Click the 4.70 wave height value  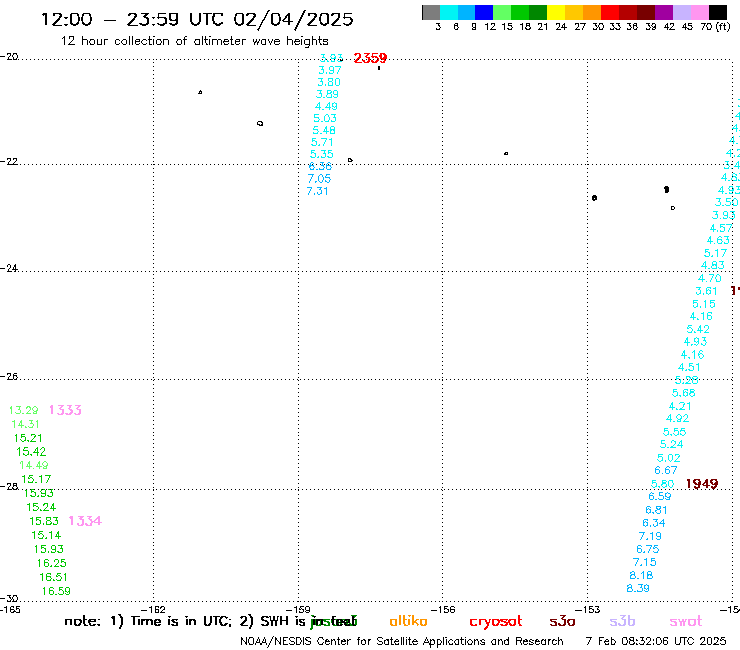pos(710,279)
